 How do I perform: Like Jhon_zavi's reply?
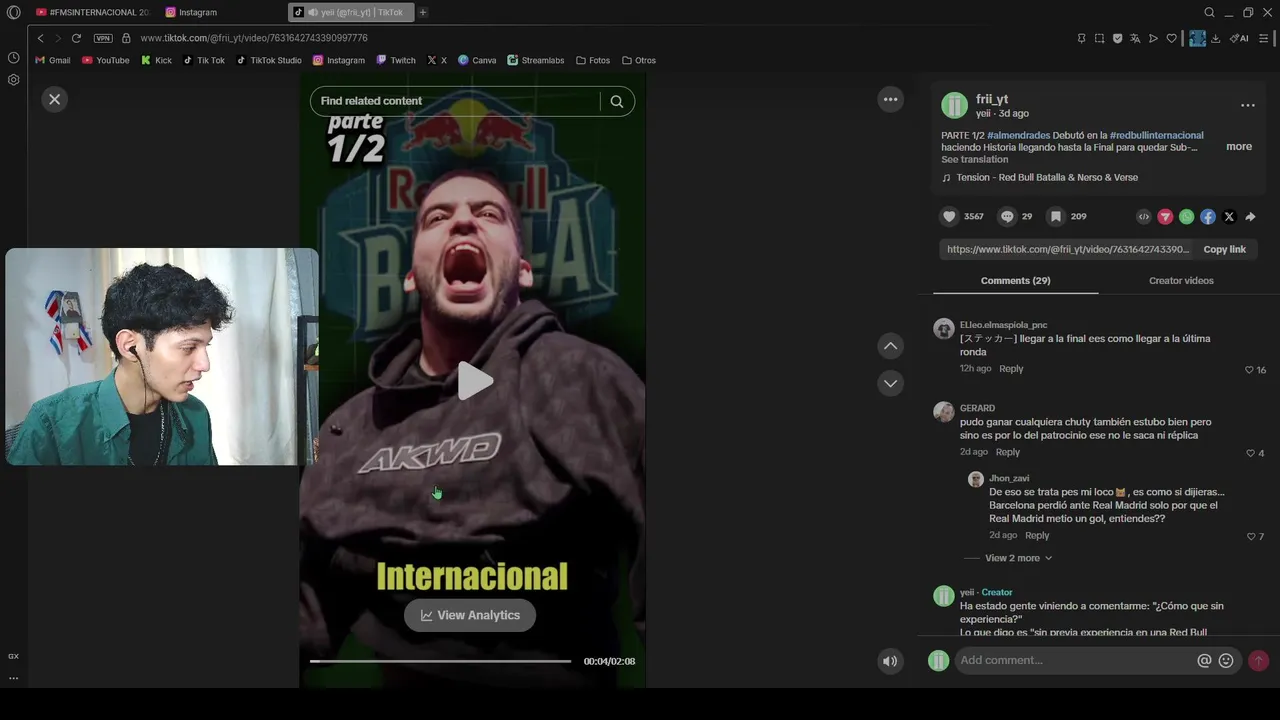(x=1250, y=537)
